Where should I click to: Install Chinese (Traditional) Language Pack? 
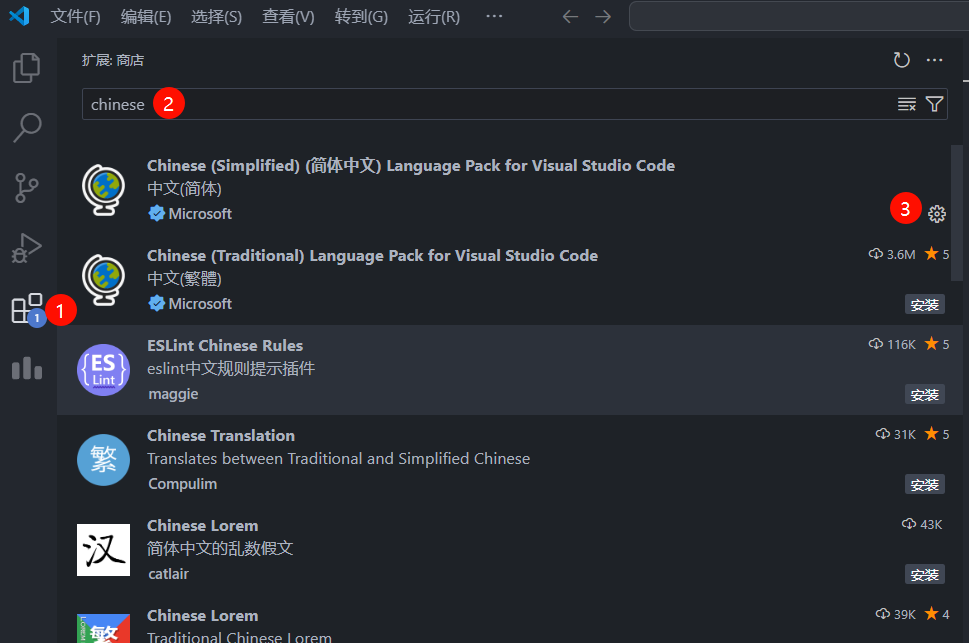[x=924, y=304]
